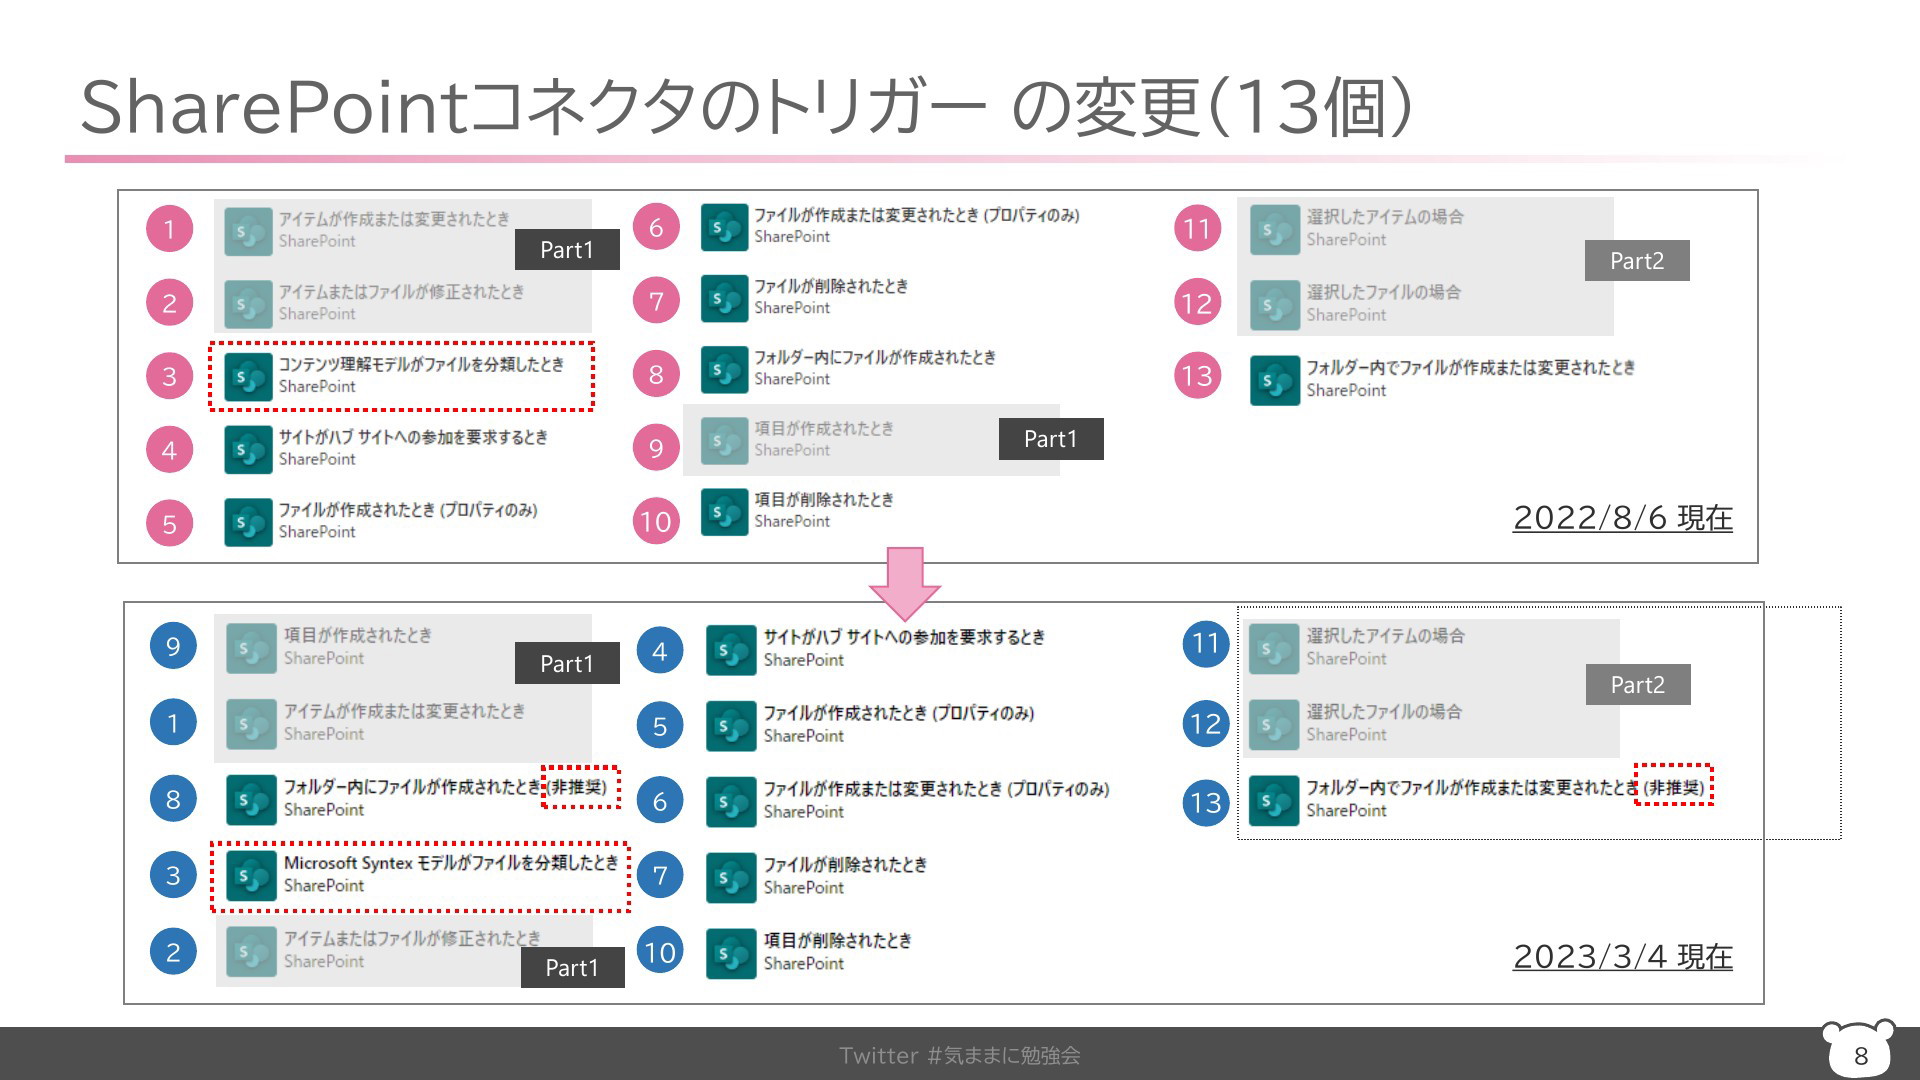Click SharePoint icon next to ファイルが削除されたとき, 2022/8/6 list
This screenshot has width=1920, height=1080.
point(724,298)
